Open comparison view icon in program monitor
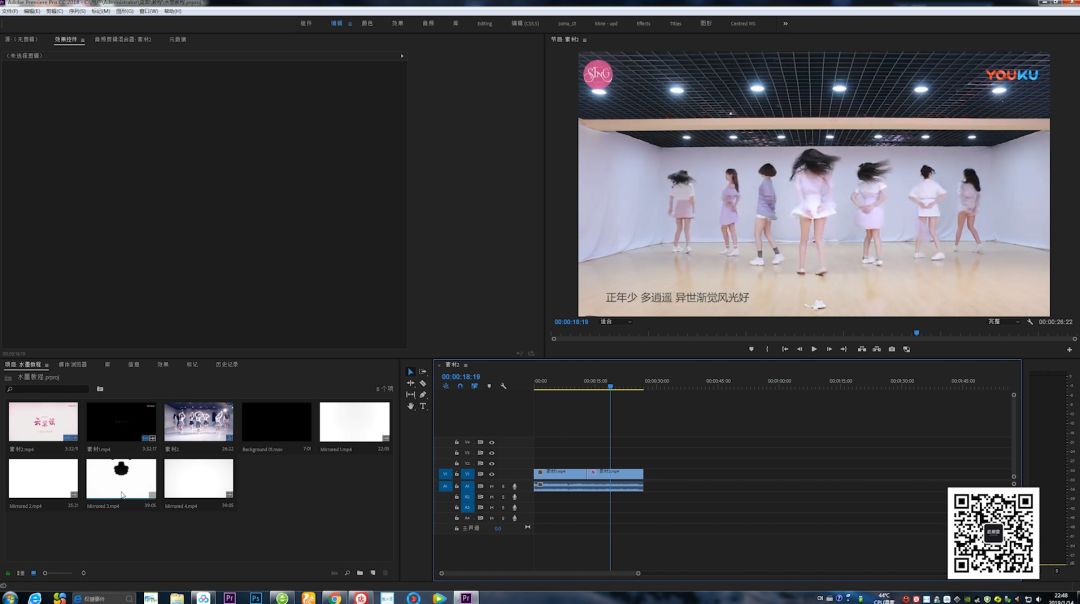The height and width of the screenshot is (604, 1080). point(907,349)
